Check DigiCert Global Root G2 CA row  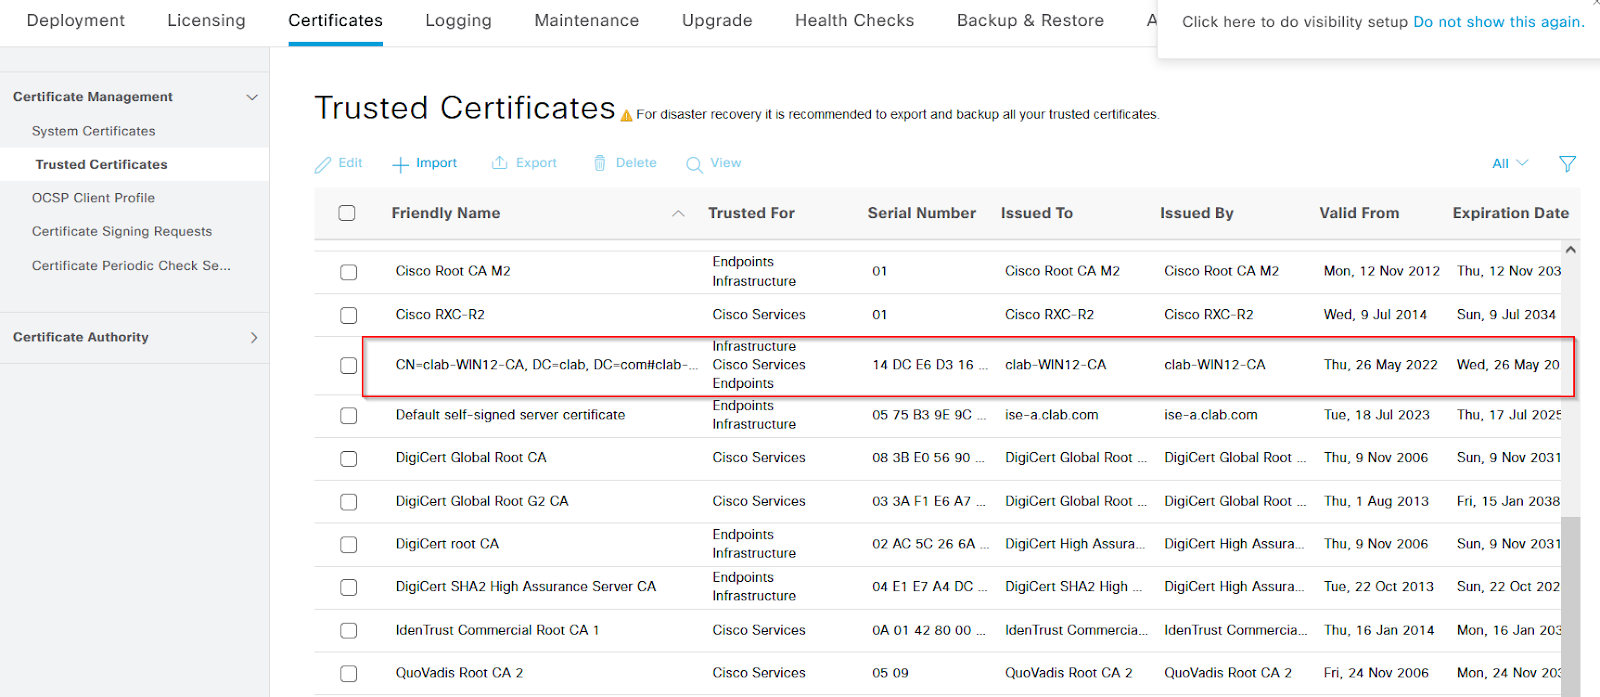[348, 501]
